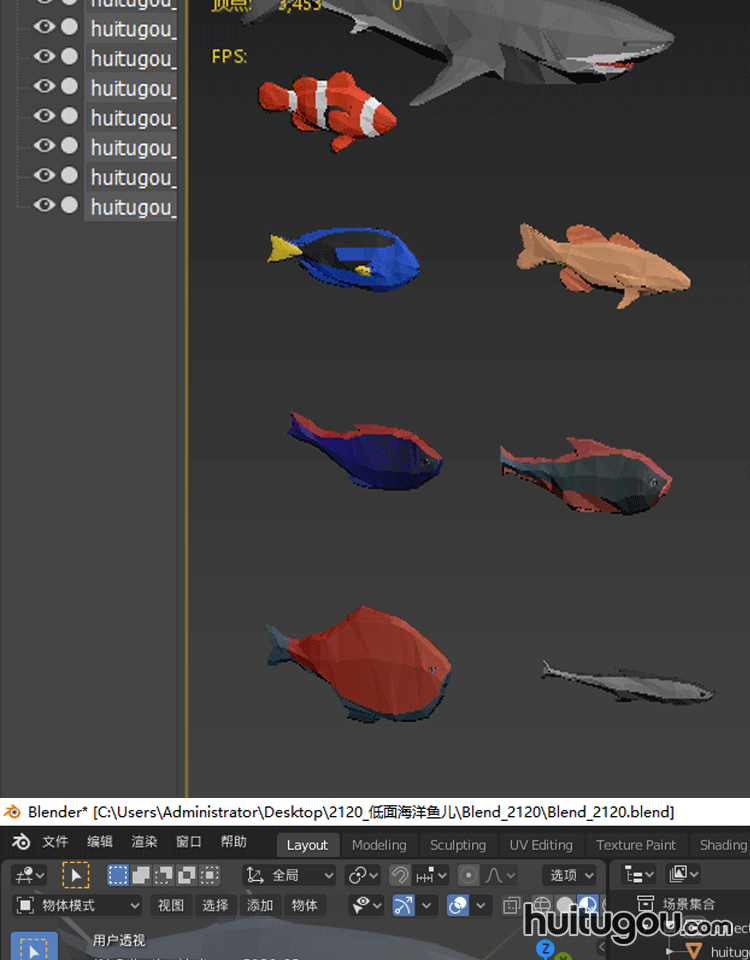This screenshot has height=960, width=750.
Task: Switch to solid shading icon
Action: [x=564, y=906]
